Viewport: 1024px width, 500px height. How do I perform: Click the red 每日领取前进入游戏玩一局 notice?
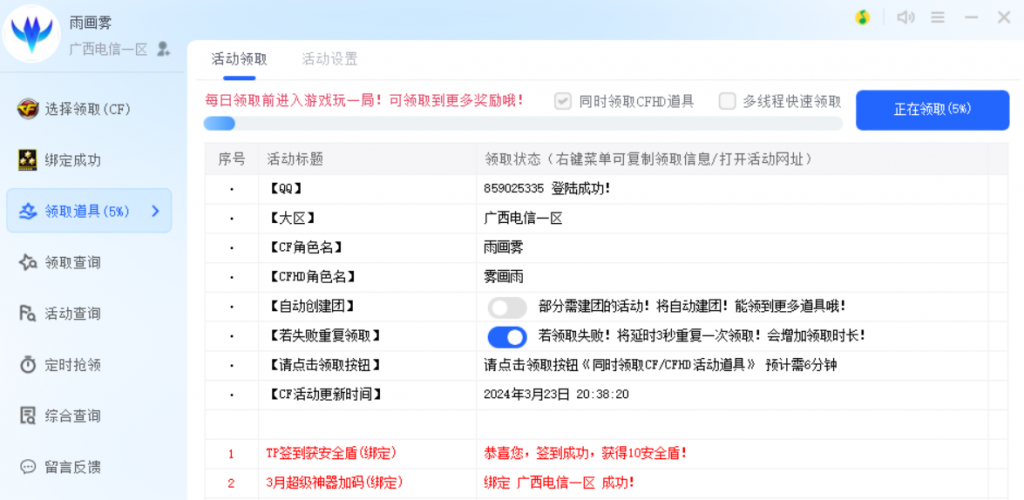tap(364, 101)
